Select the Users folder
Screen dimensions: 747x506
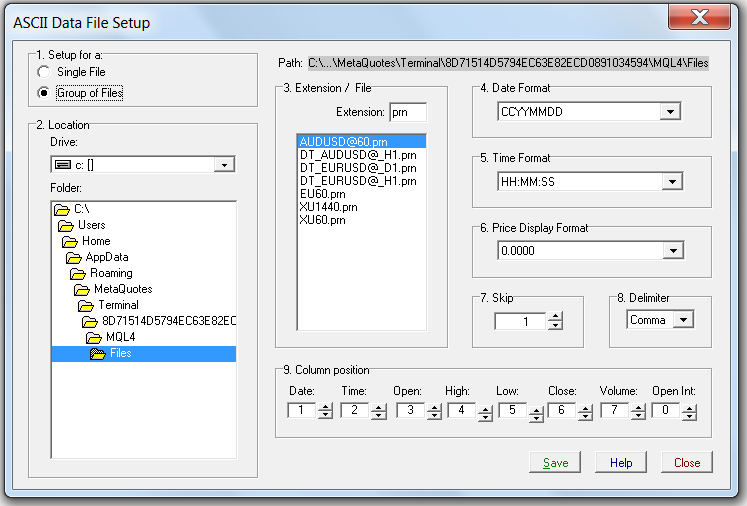pos(81,225)
